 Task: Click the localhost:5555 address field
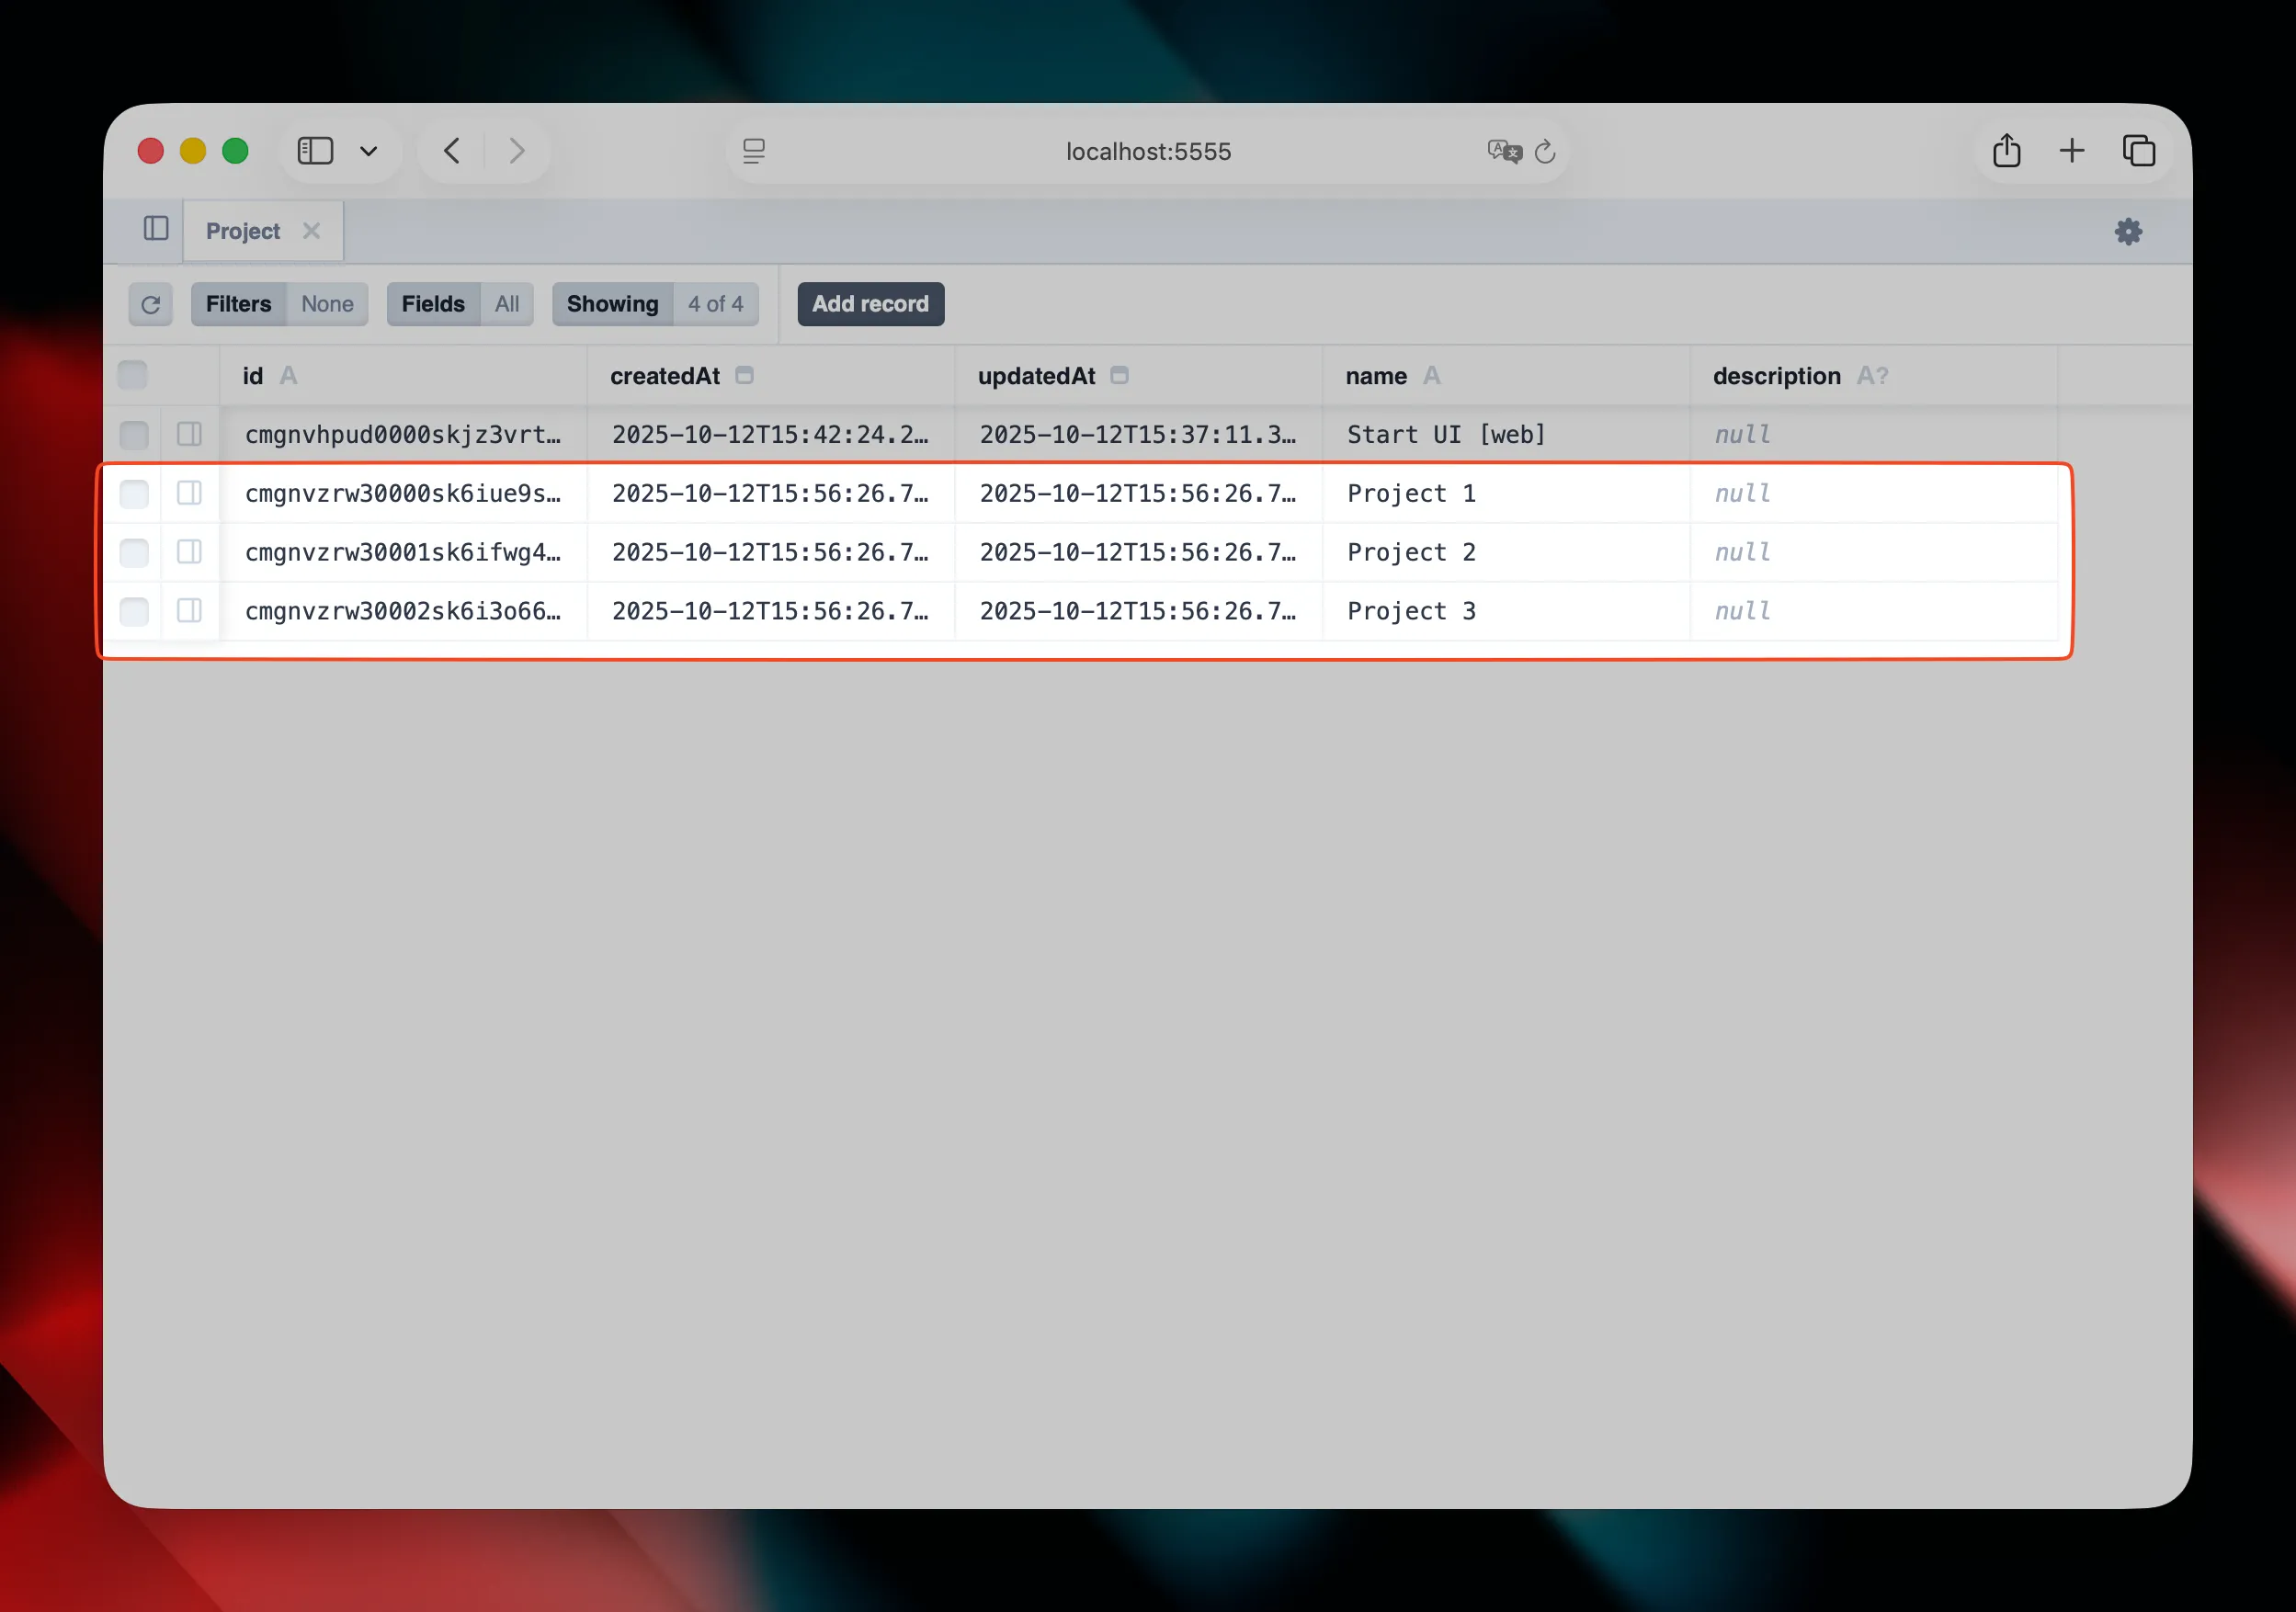[x=1147, y=151]
